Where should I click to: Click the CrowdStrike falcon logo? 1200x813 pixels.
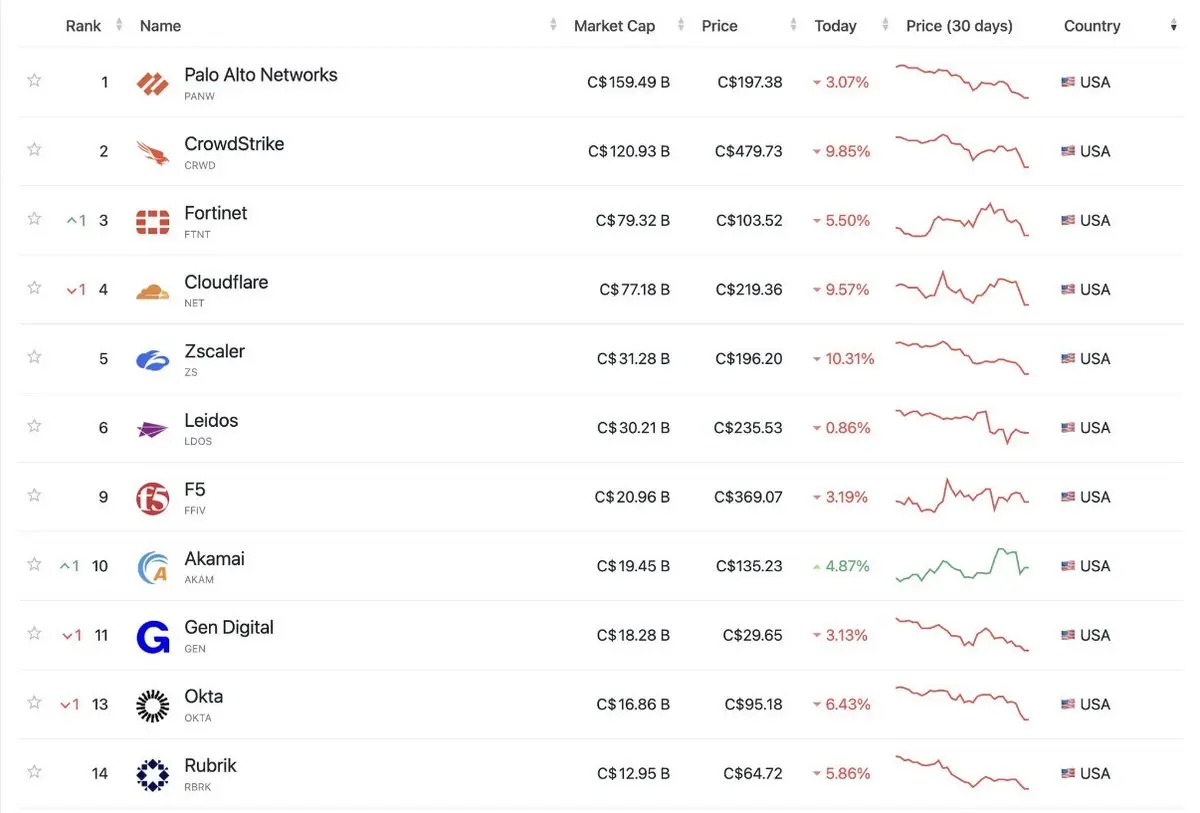(x=152, y=153)
